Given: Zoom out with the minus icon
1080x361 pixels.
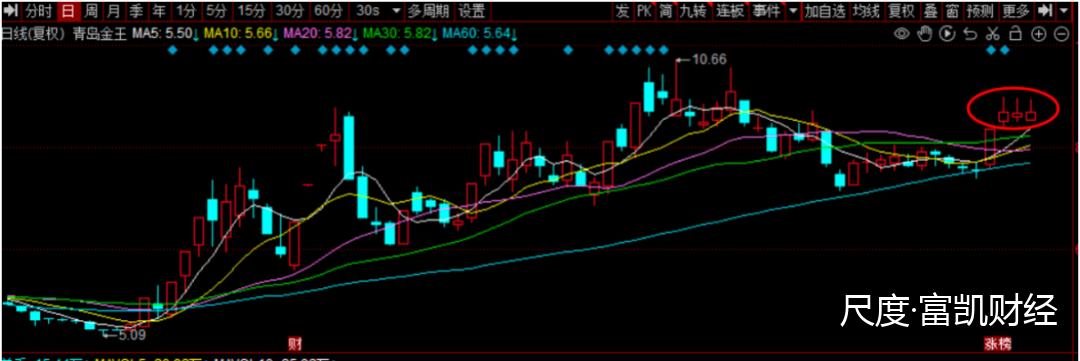Looking at the screenshot, I should point(1061,33).
